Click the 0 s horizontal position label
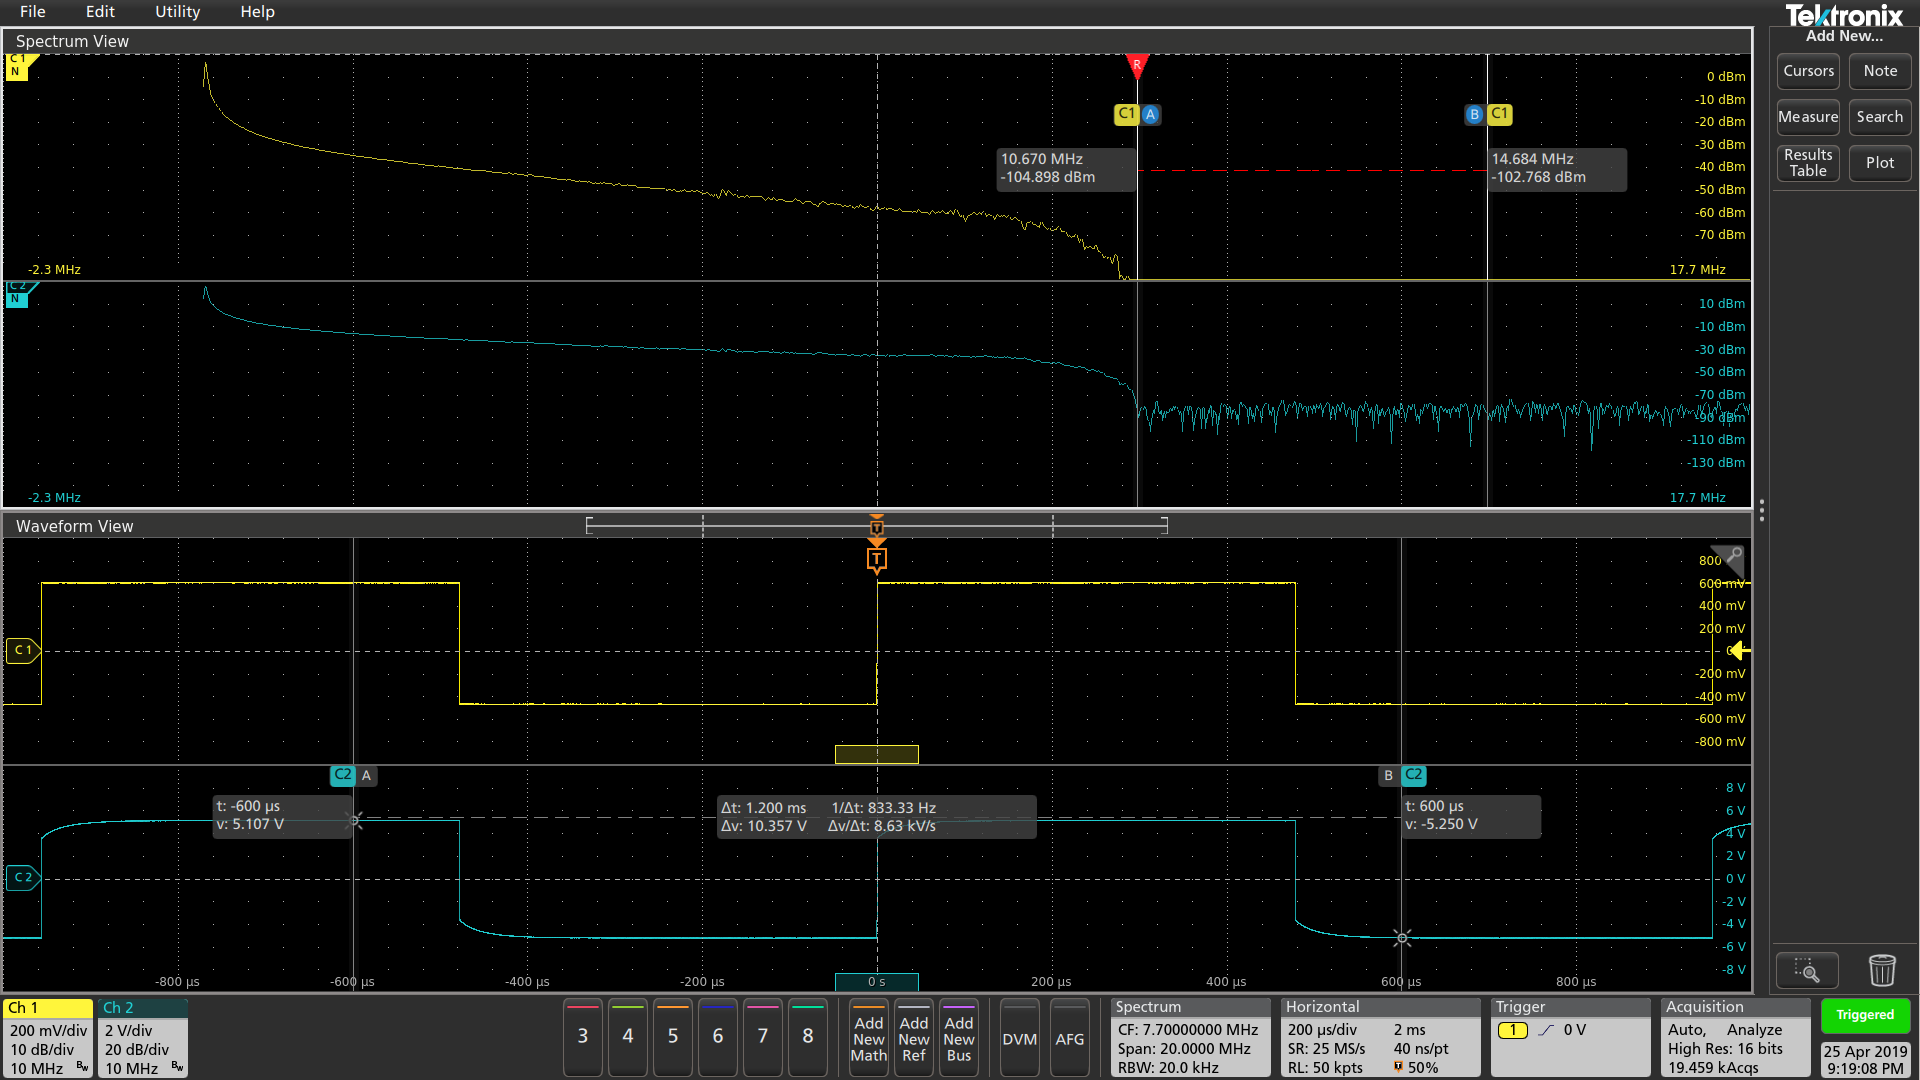Image resolution: width=1920 pixels, height=1080 pixels. [877, 982]
